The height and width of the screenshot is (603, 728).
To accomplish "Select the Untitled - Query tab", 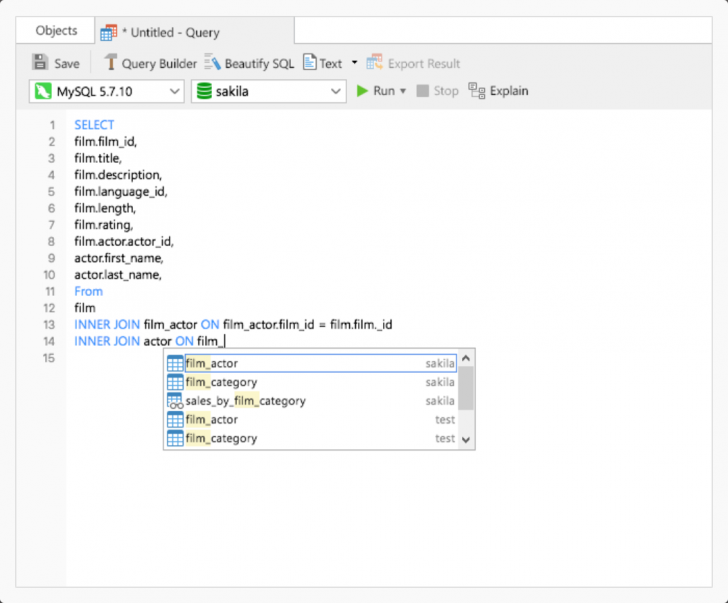I will (195, 32).
